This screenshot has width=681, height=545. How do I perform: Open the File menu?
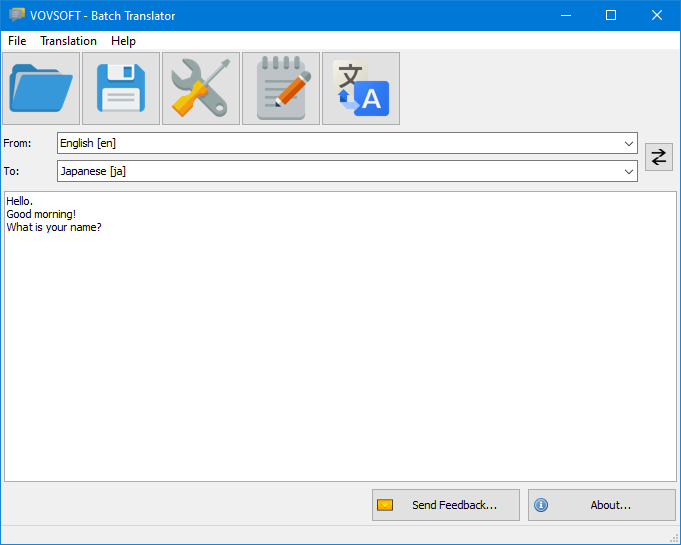point(17,41)
